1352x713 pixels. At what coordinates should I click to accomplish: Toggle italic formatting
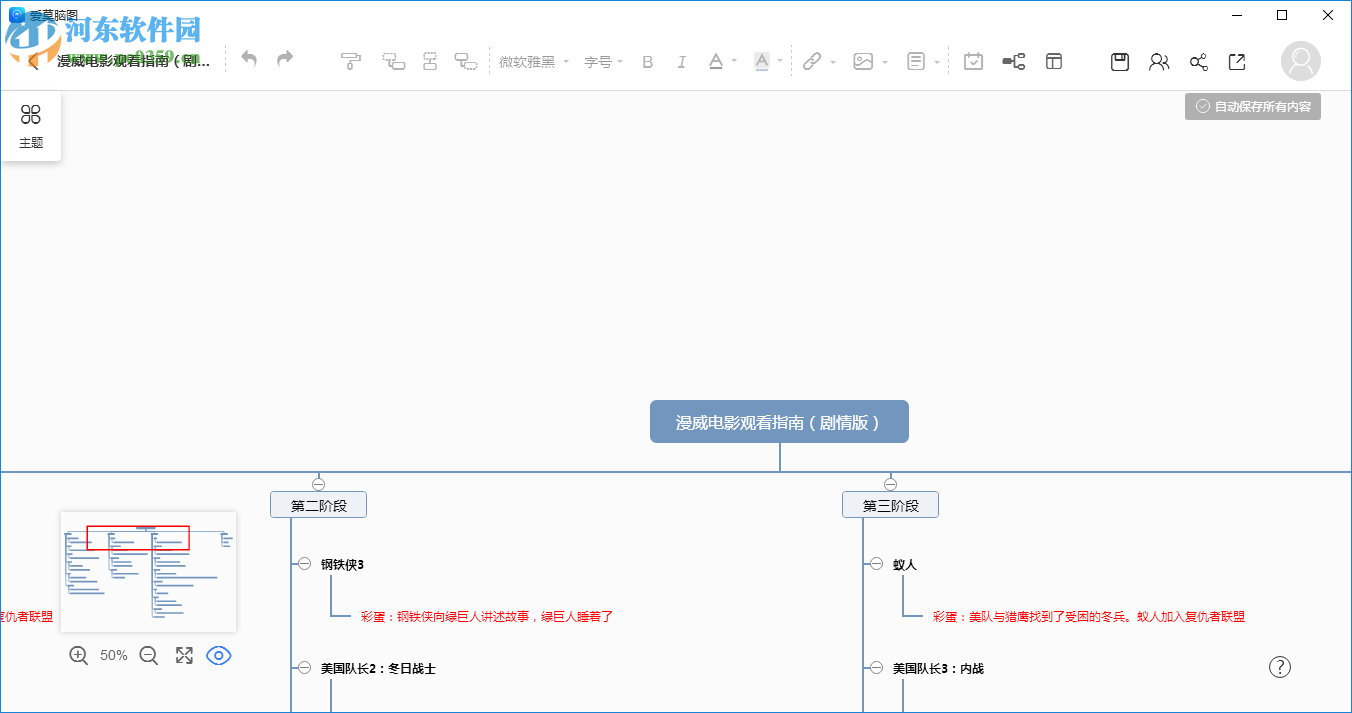[682, 62]
